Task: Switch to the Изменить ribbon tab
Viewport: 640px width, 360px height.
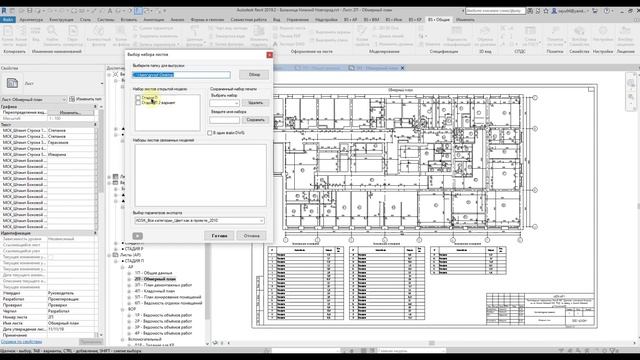Action: [465, 20]
